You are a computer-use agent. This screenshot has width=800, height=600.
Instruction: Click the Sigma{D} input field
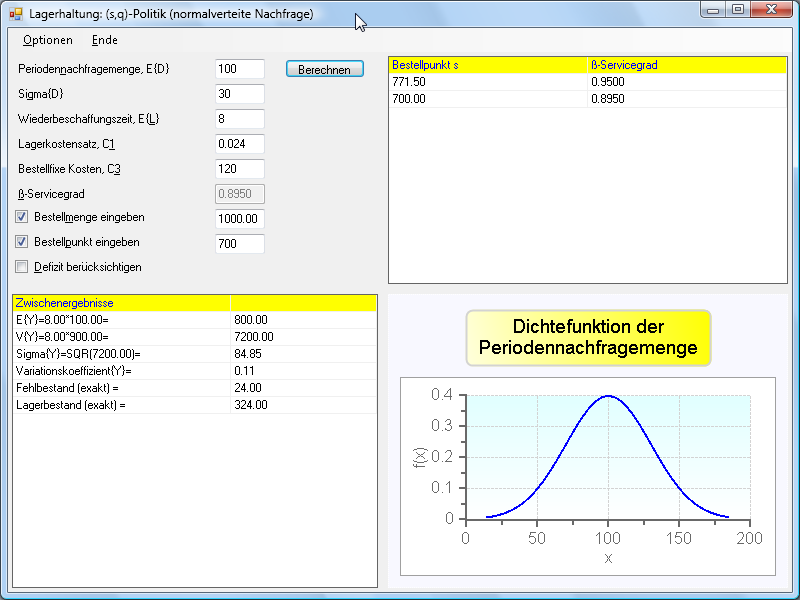(x=239, y=94)
